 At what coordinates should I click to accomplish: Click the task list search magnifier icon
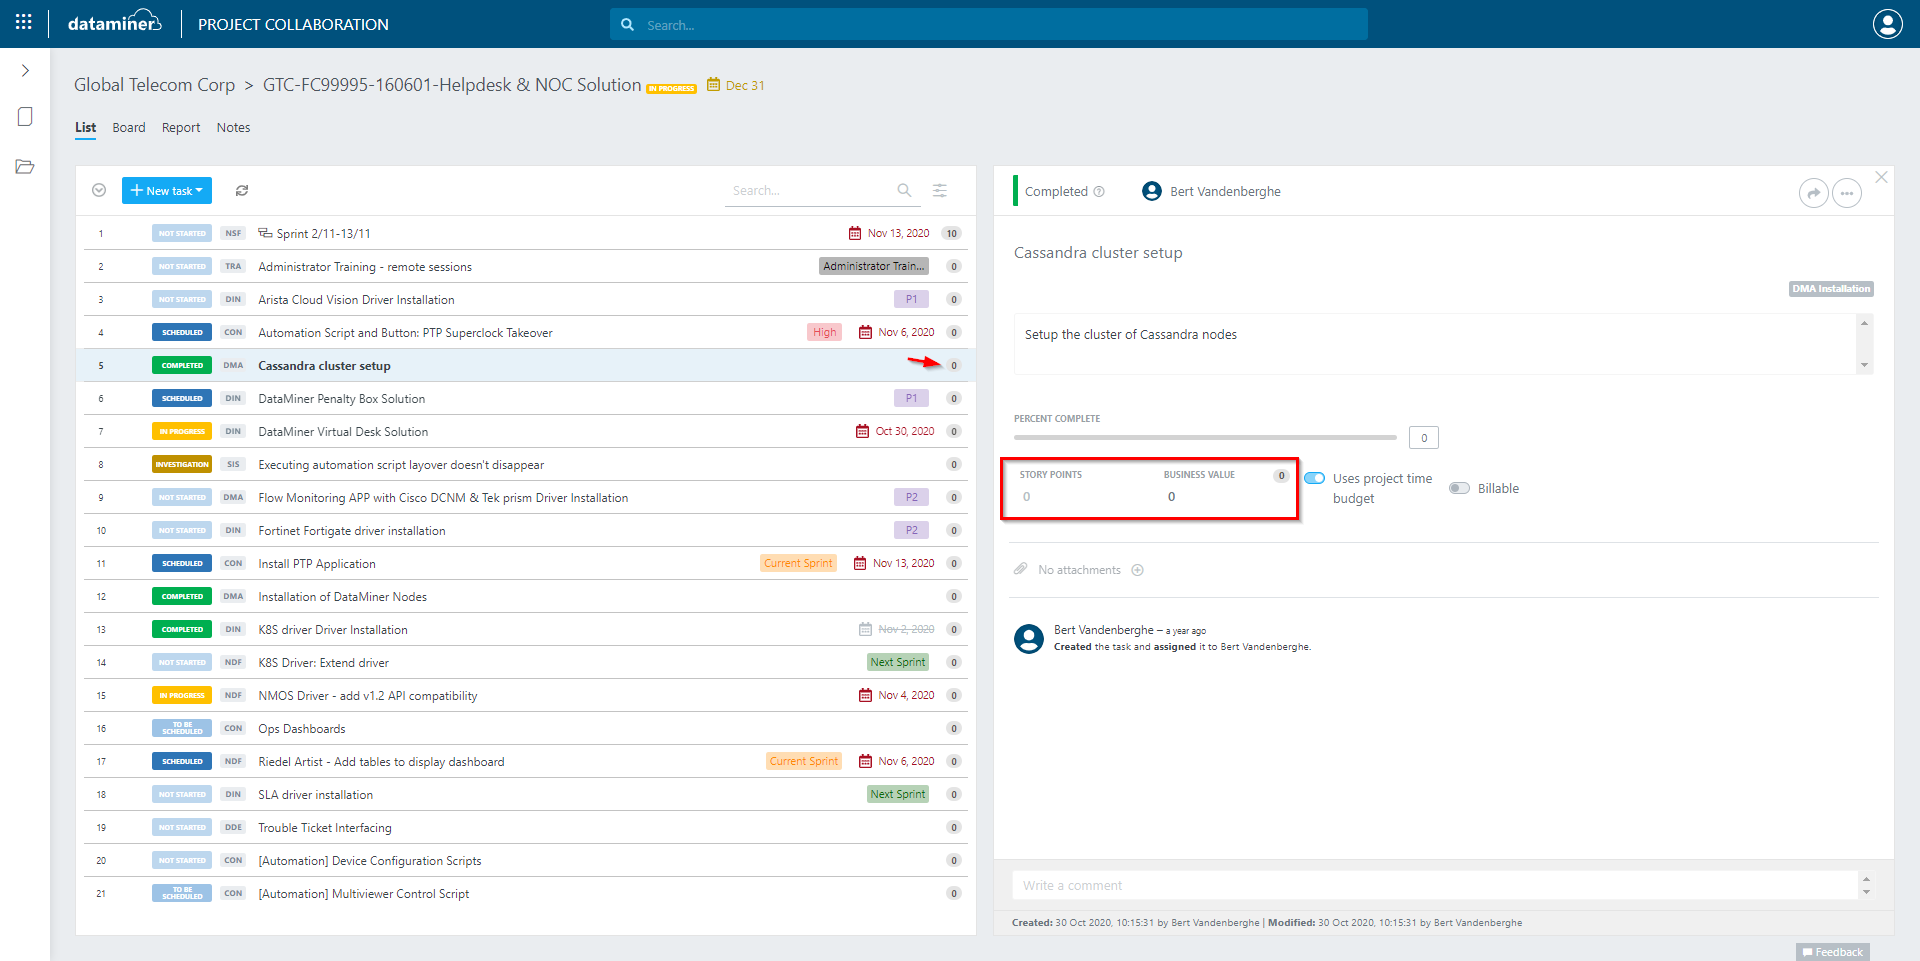(x=904, y=190)
